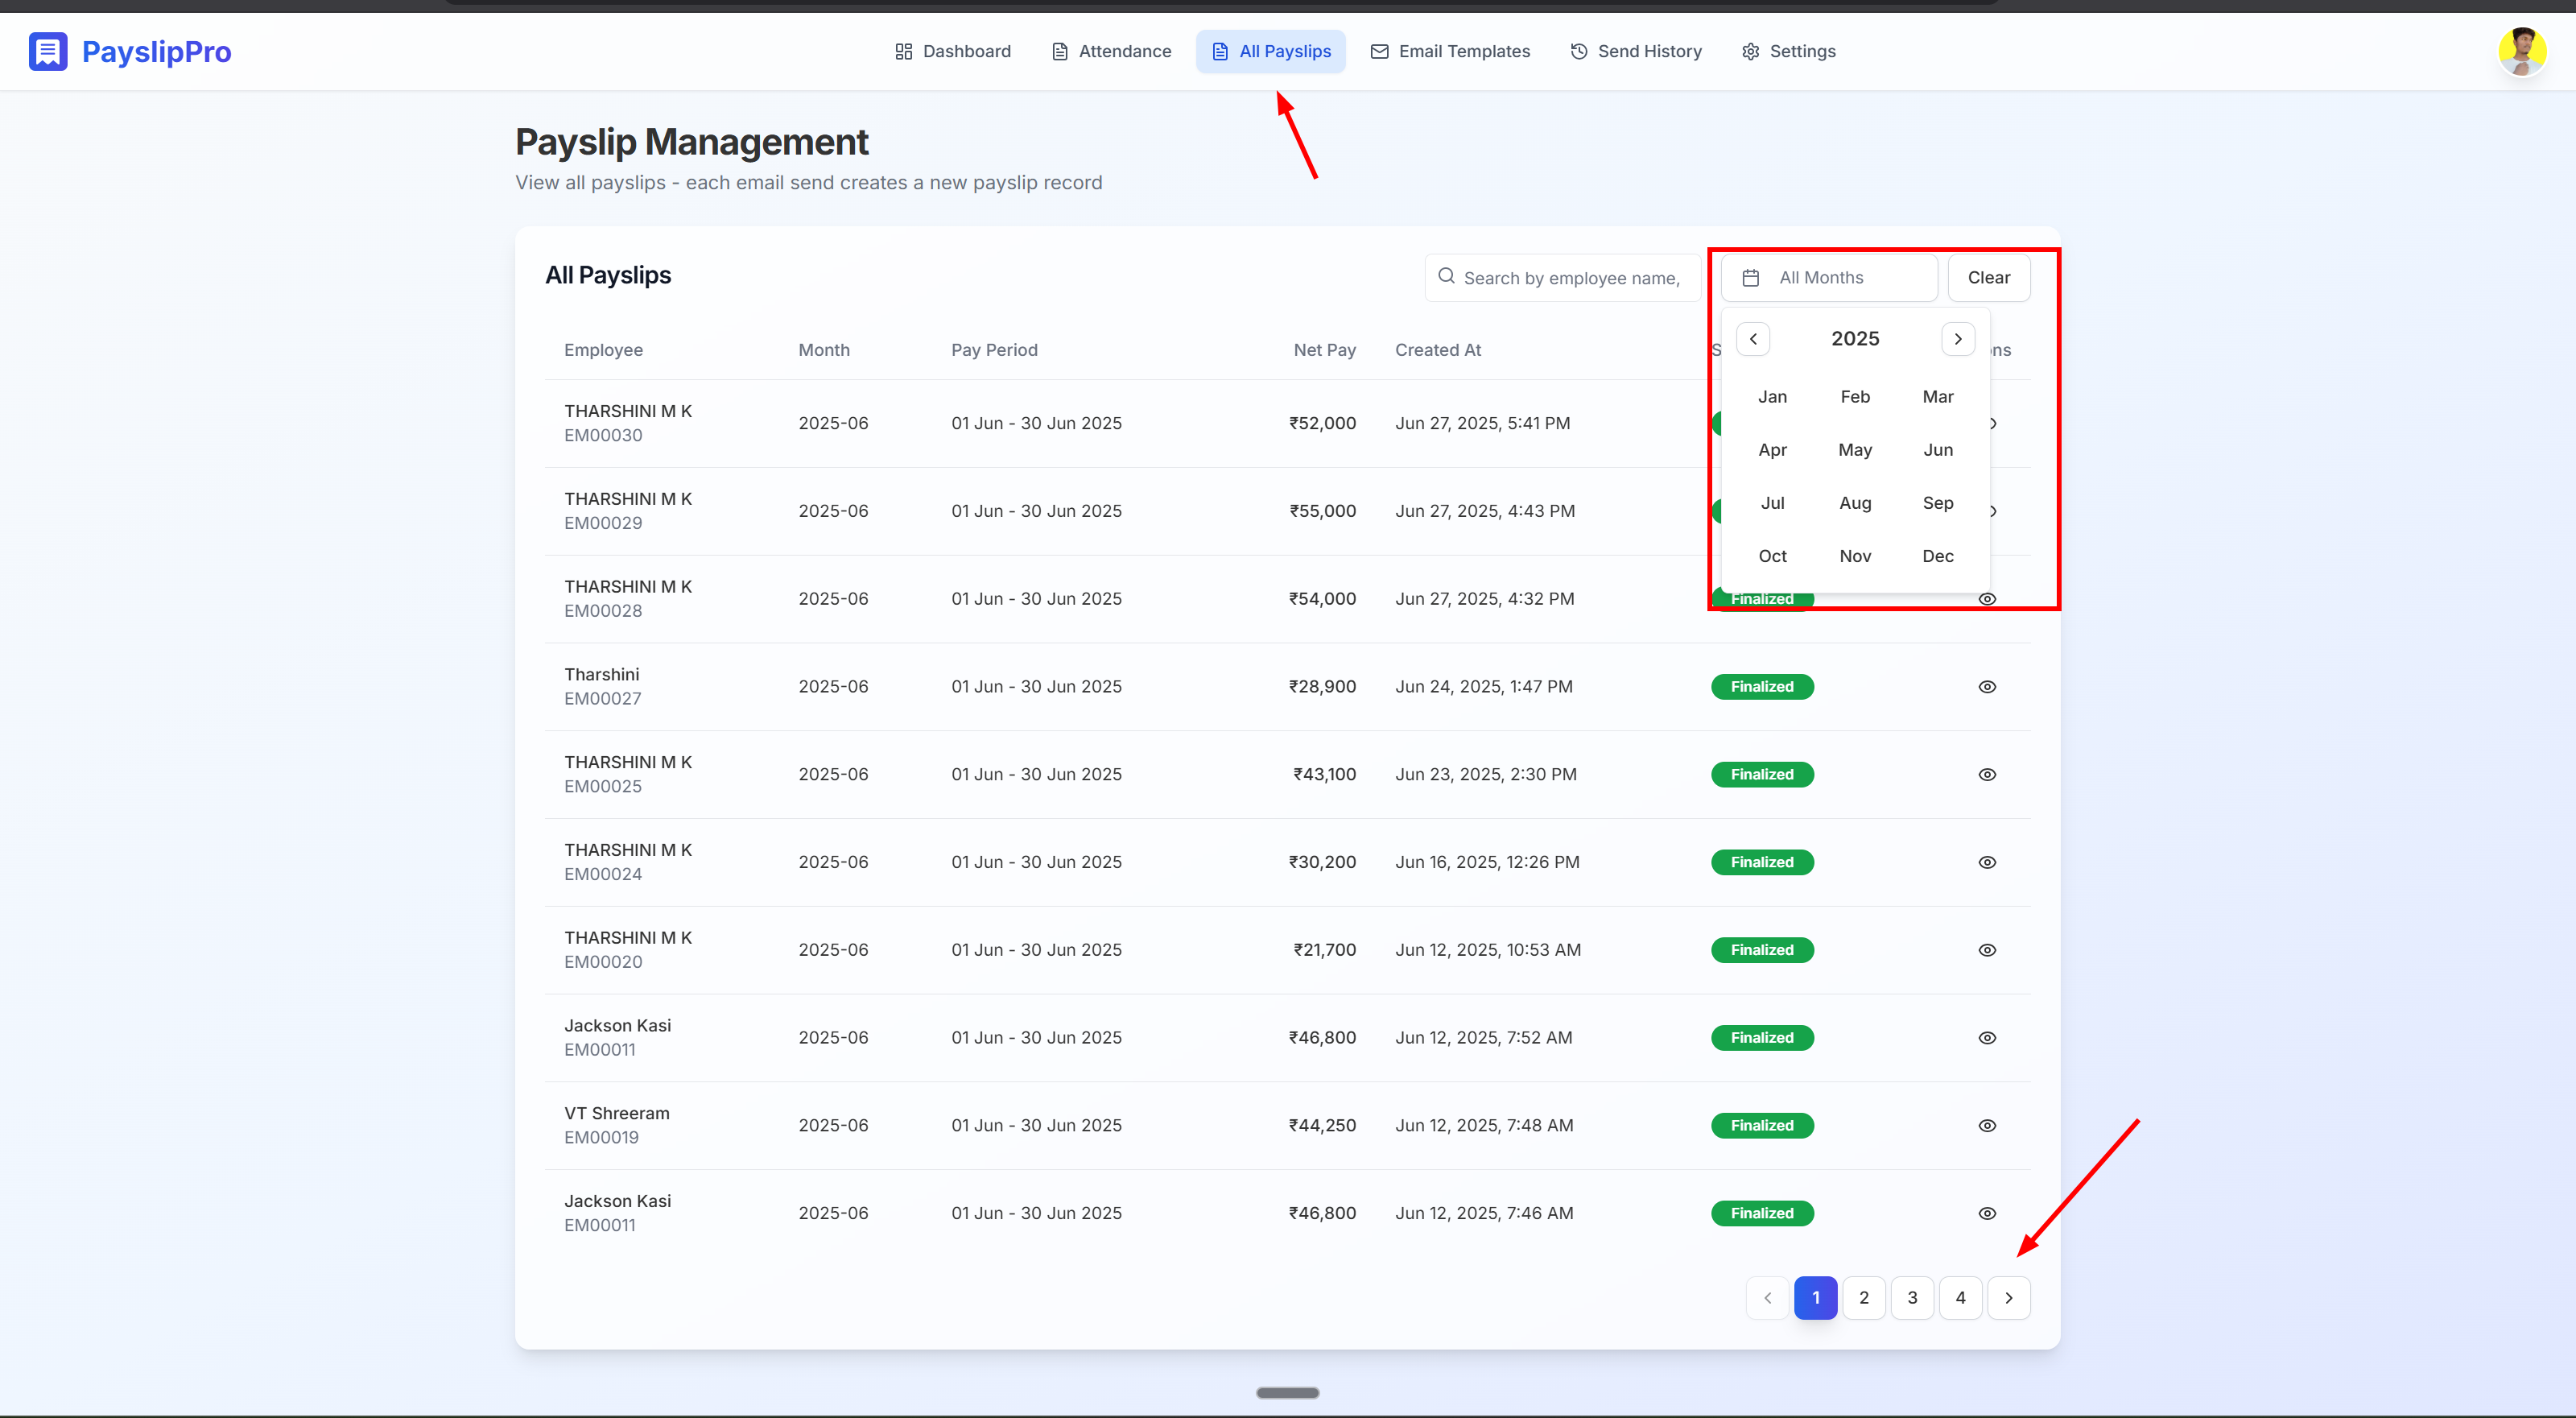Open Settings from navigation bar
The image size is (2576, 1418).
[1788, 51]
